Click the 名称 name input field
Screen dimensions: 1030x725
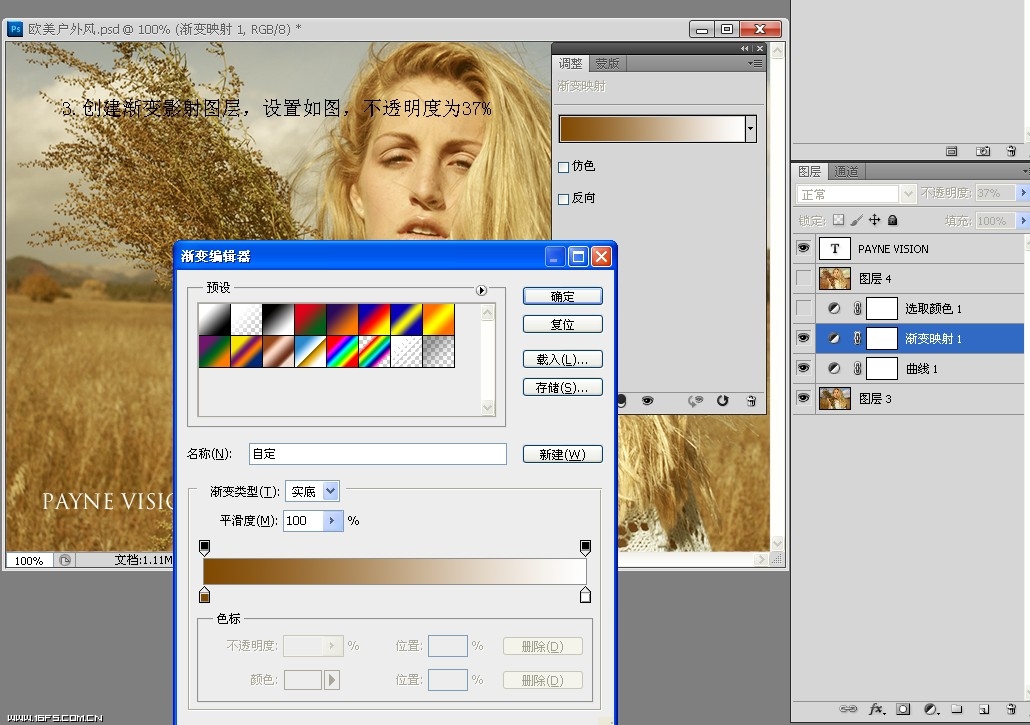coord(378,454)
